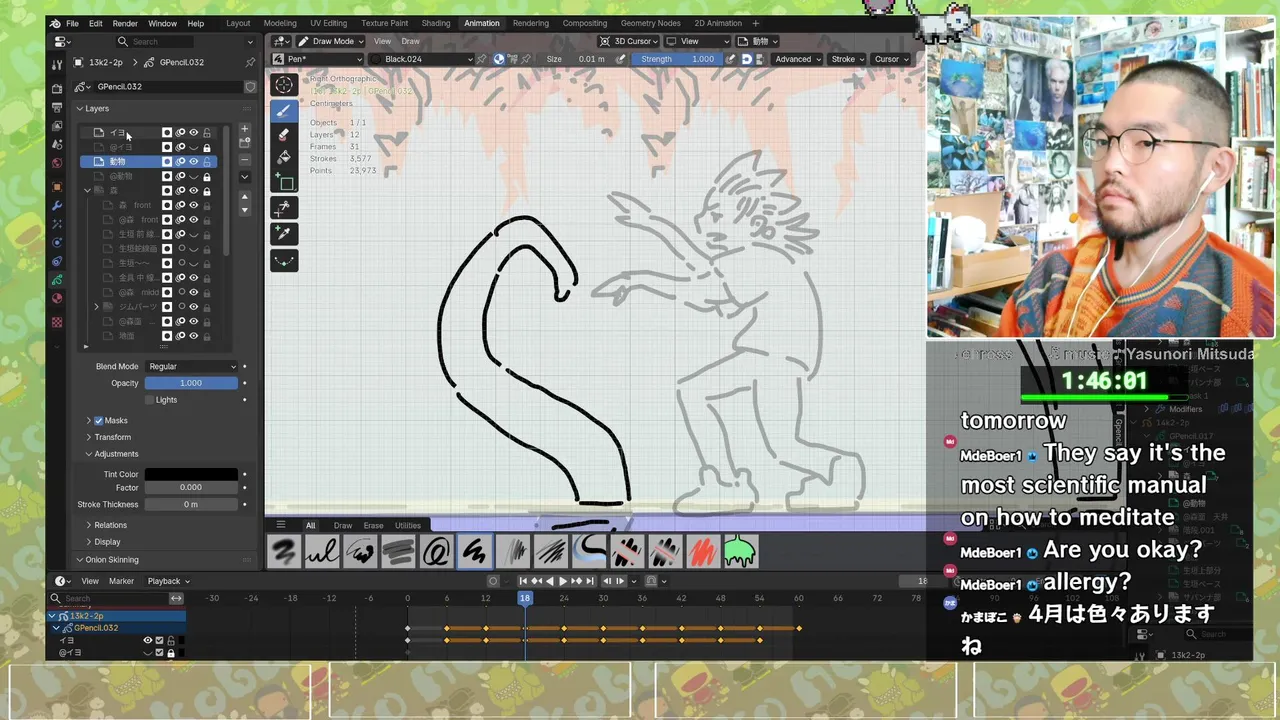This screenshot has width=1280, height=720.
Task: Open the timeline Marker menu
Action: (x=121, y=581)
